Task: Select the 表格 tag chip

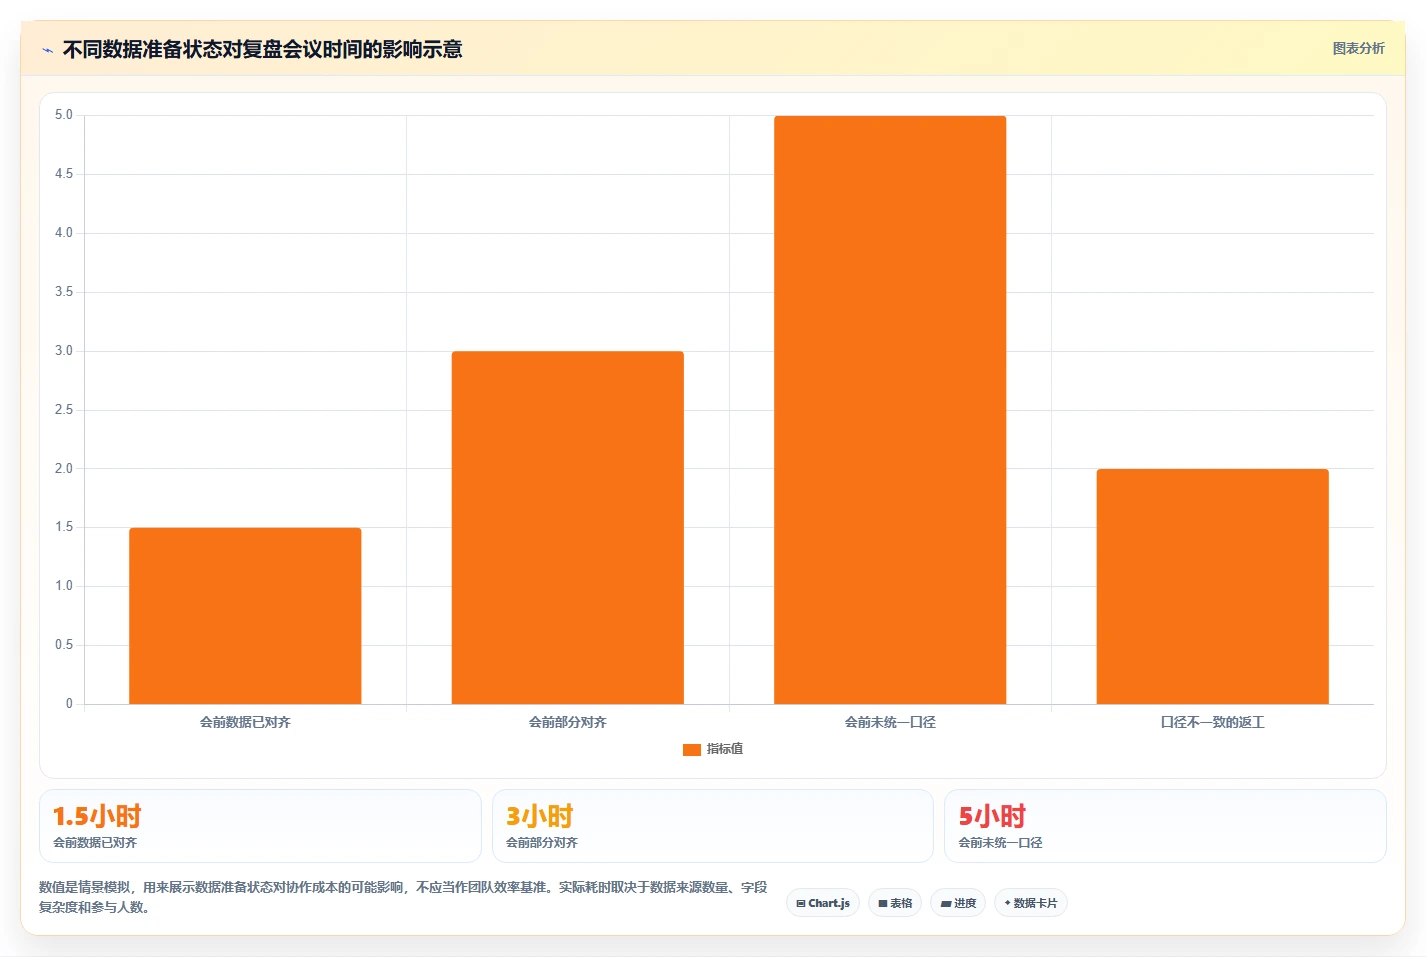Action: pyautogui.click(x=895, y=903)
